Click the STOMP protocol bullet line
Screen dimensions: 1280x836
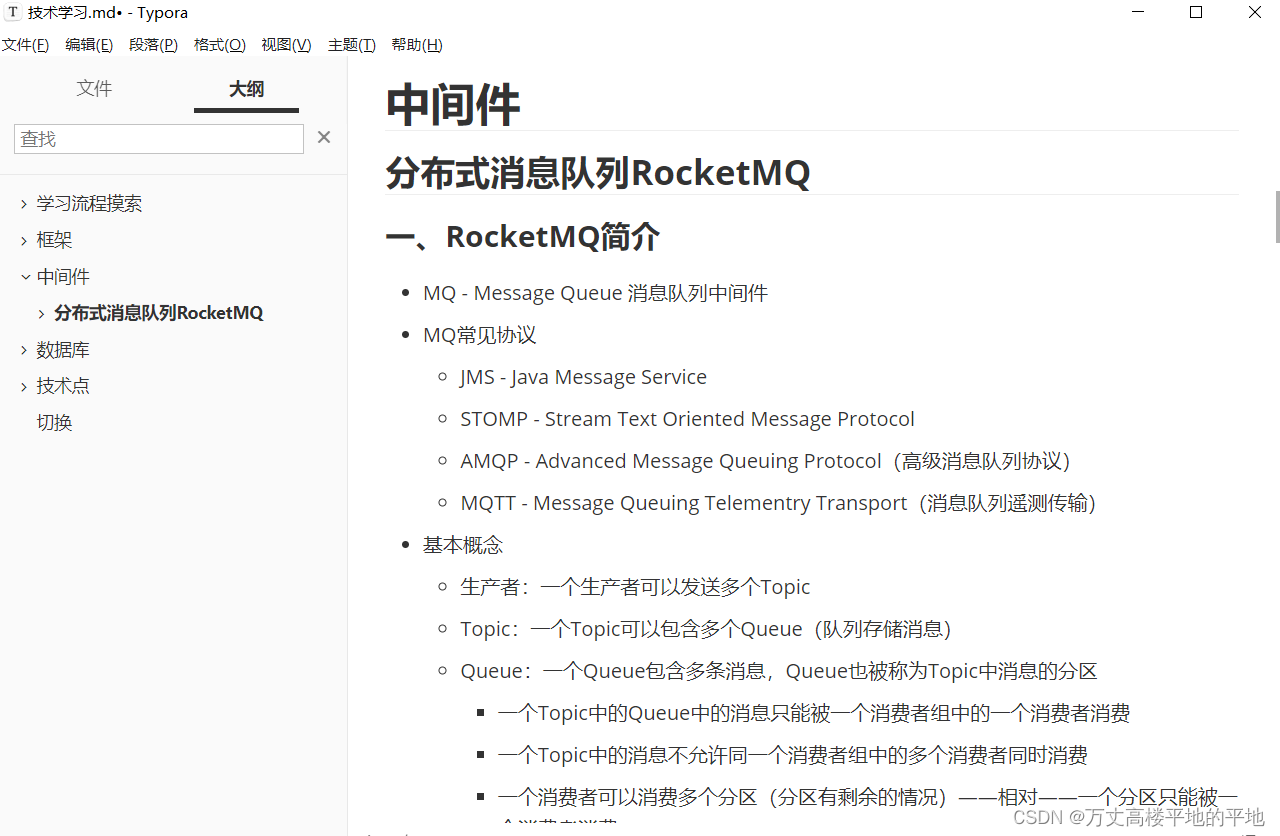[x=687, y=419]
